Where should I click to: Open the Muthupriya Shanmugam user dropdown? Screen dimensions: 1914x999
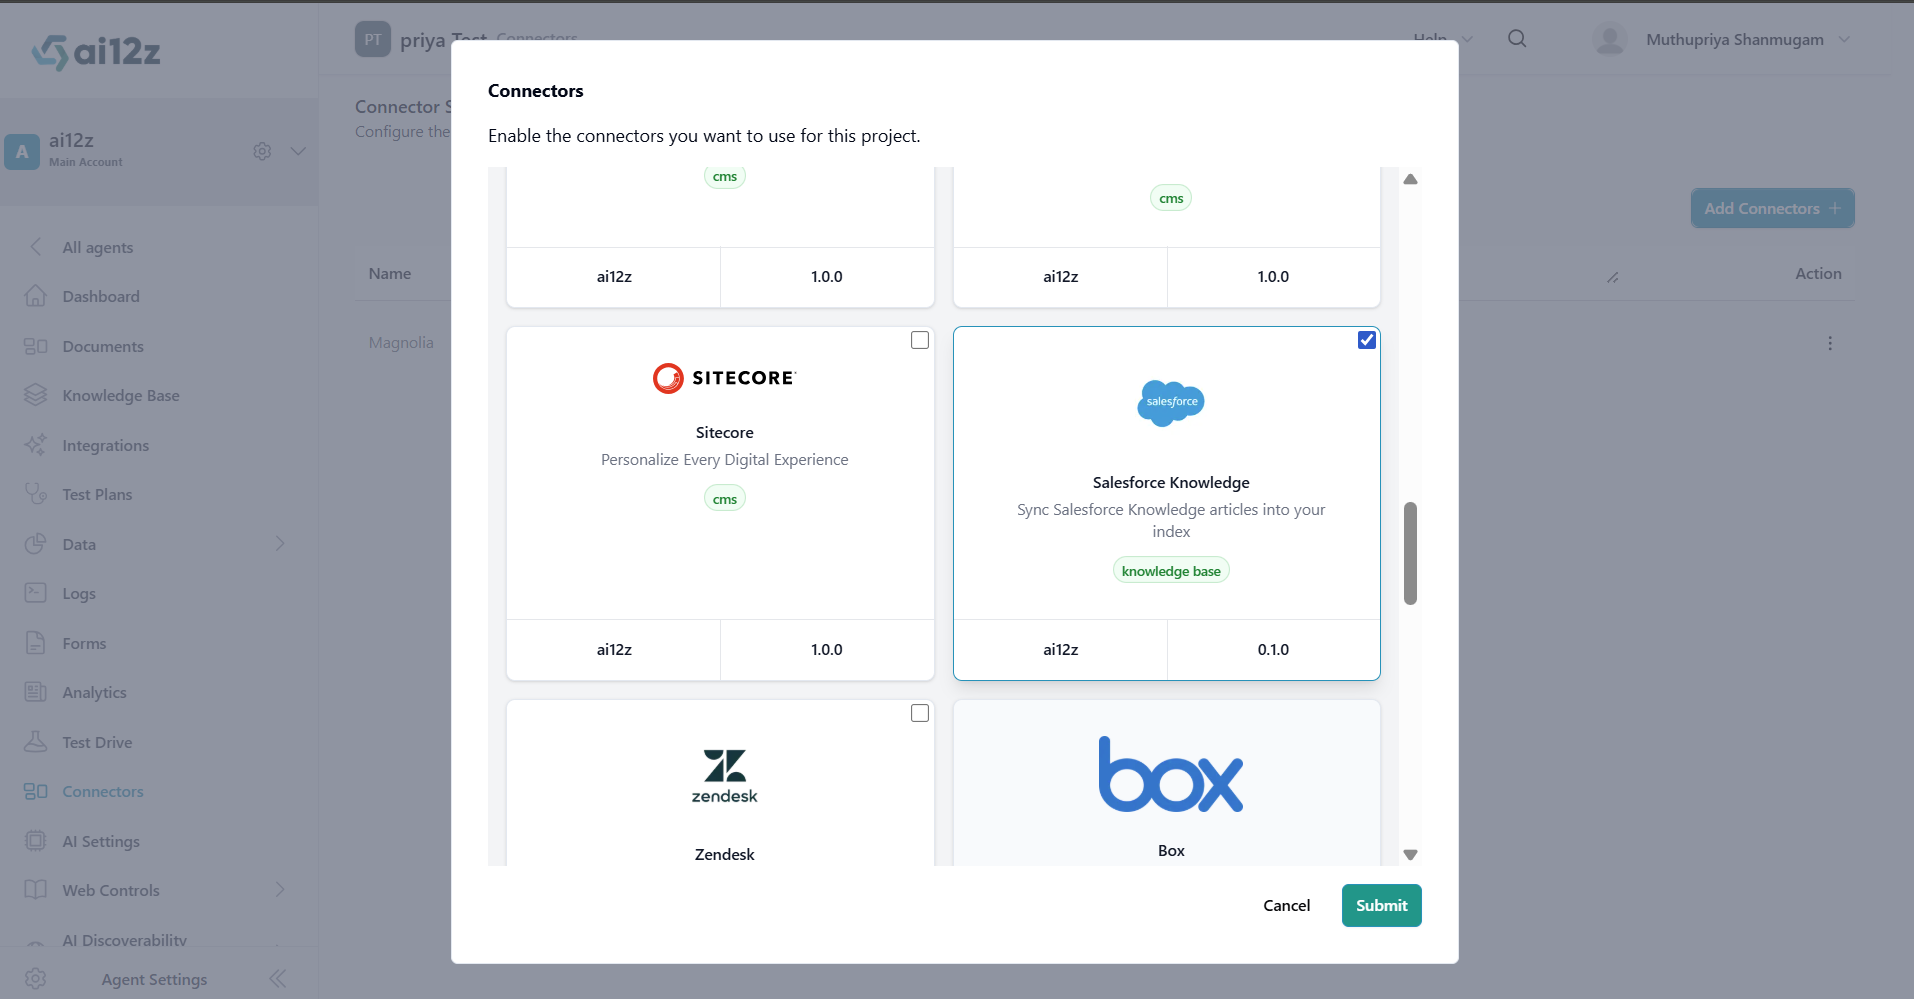tap(1844, 39)
